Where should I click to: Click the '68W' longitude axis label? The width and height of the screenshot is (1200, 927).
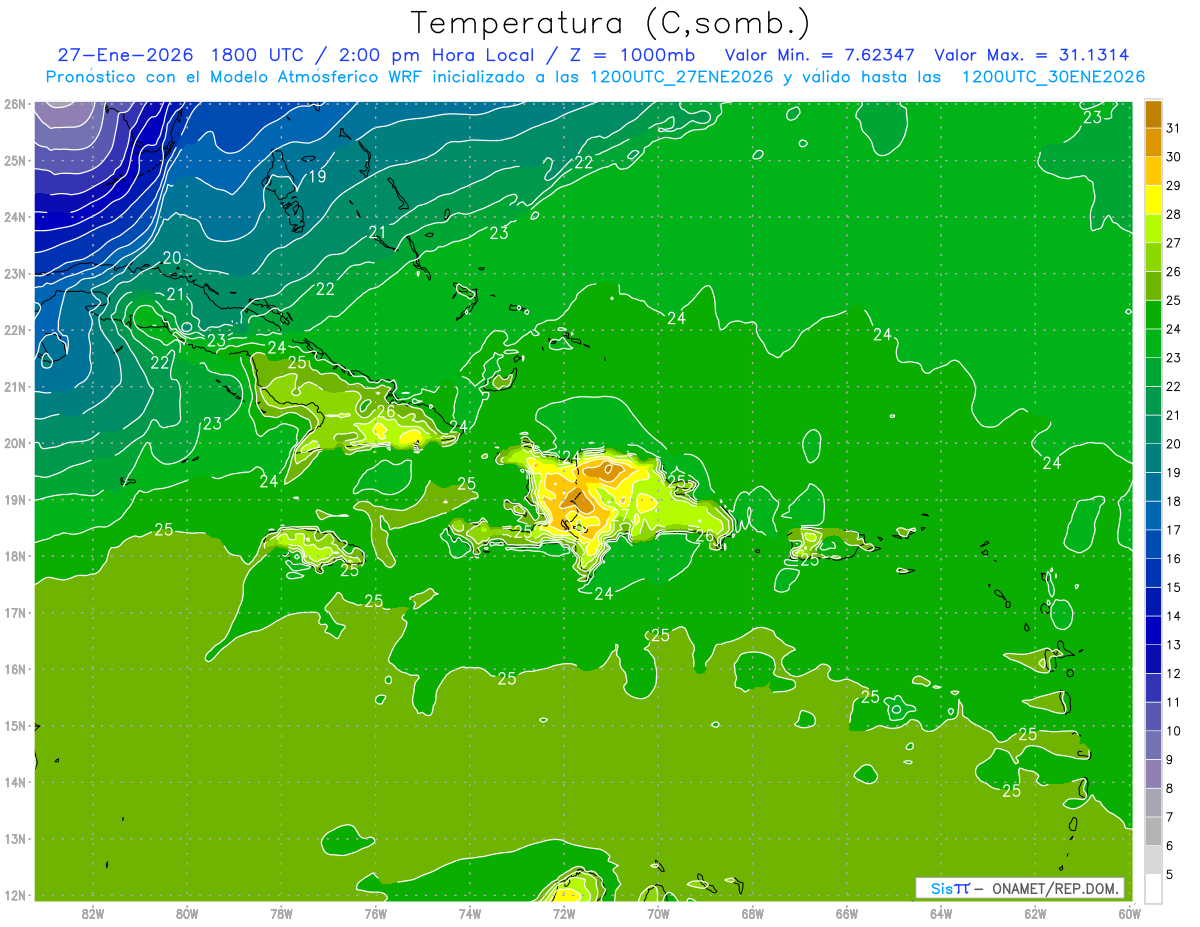coord(753,913)
